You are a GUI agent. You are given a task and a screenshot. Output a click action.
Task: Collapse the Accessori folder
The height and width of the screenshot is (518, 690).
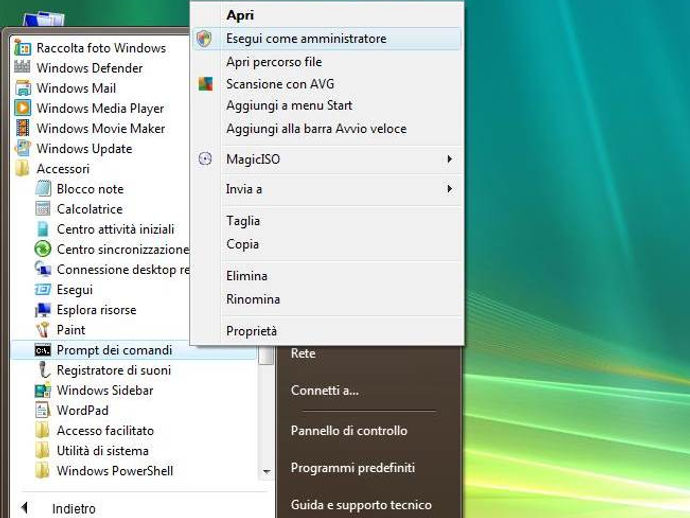63,169
